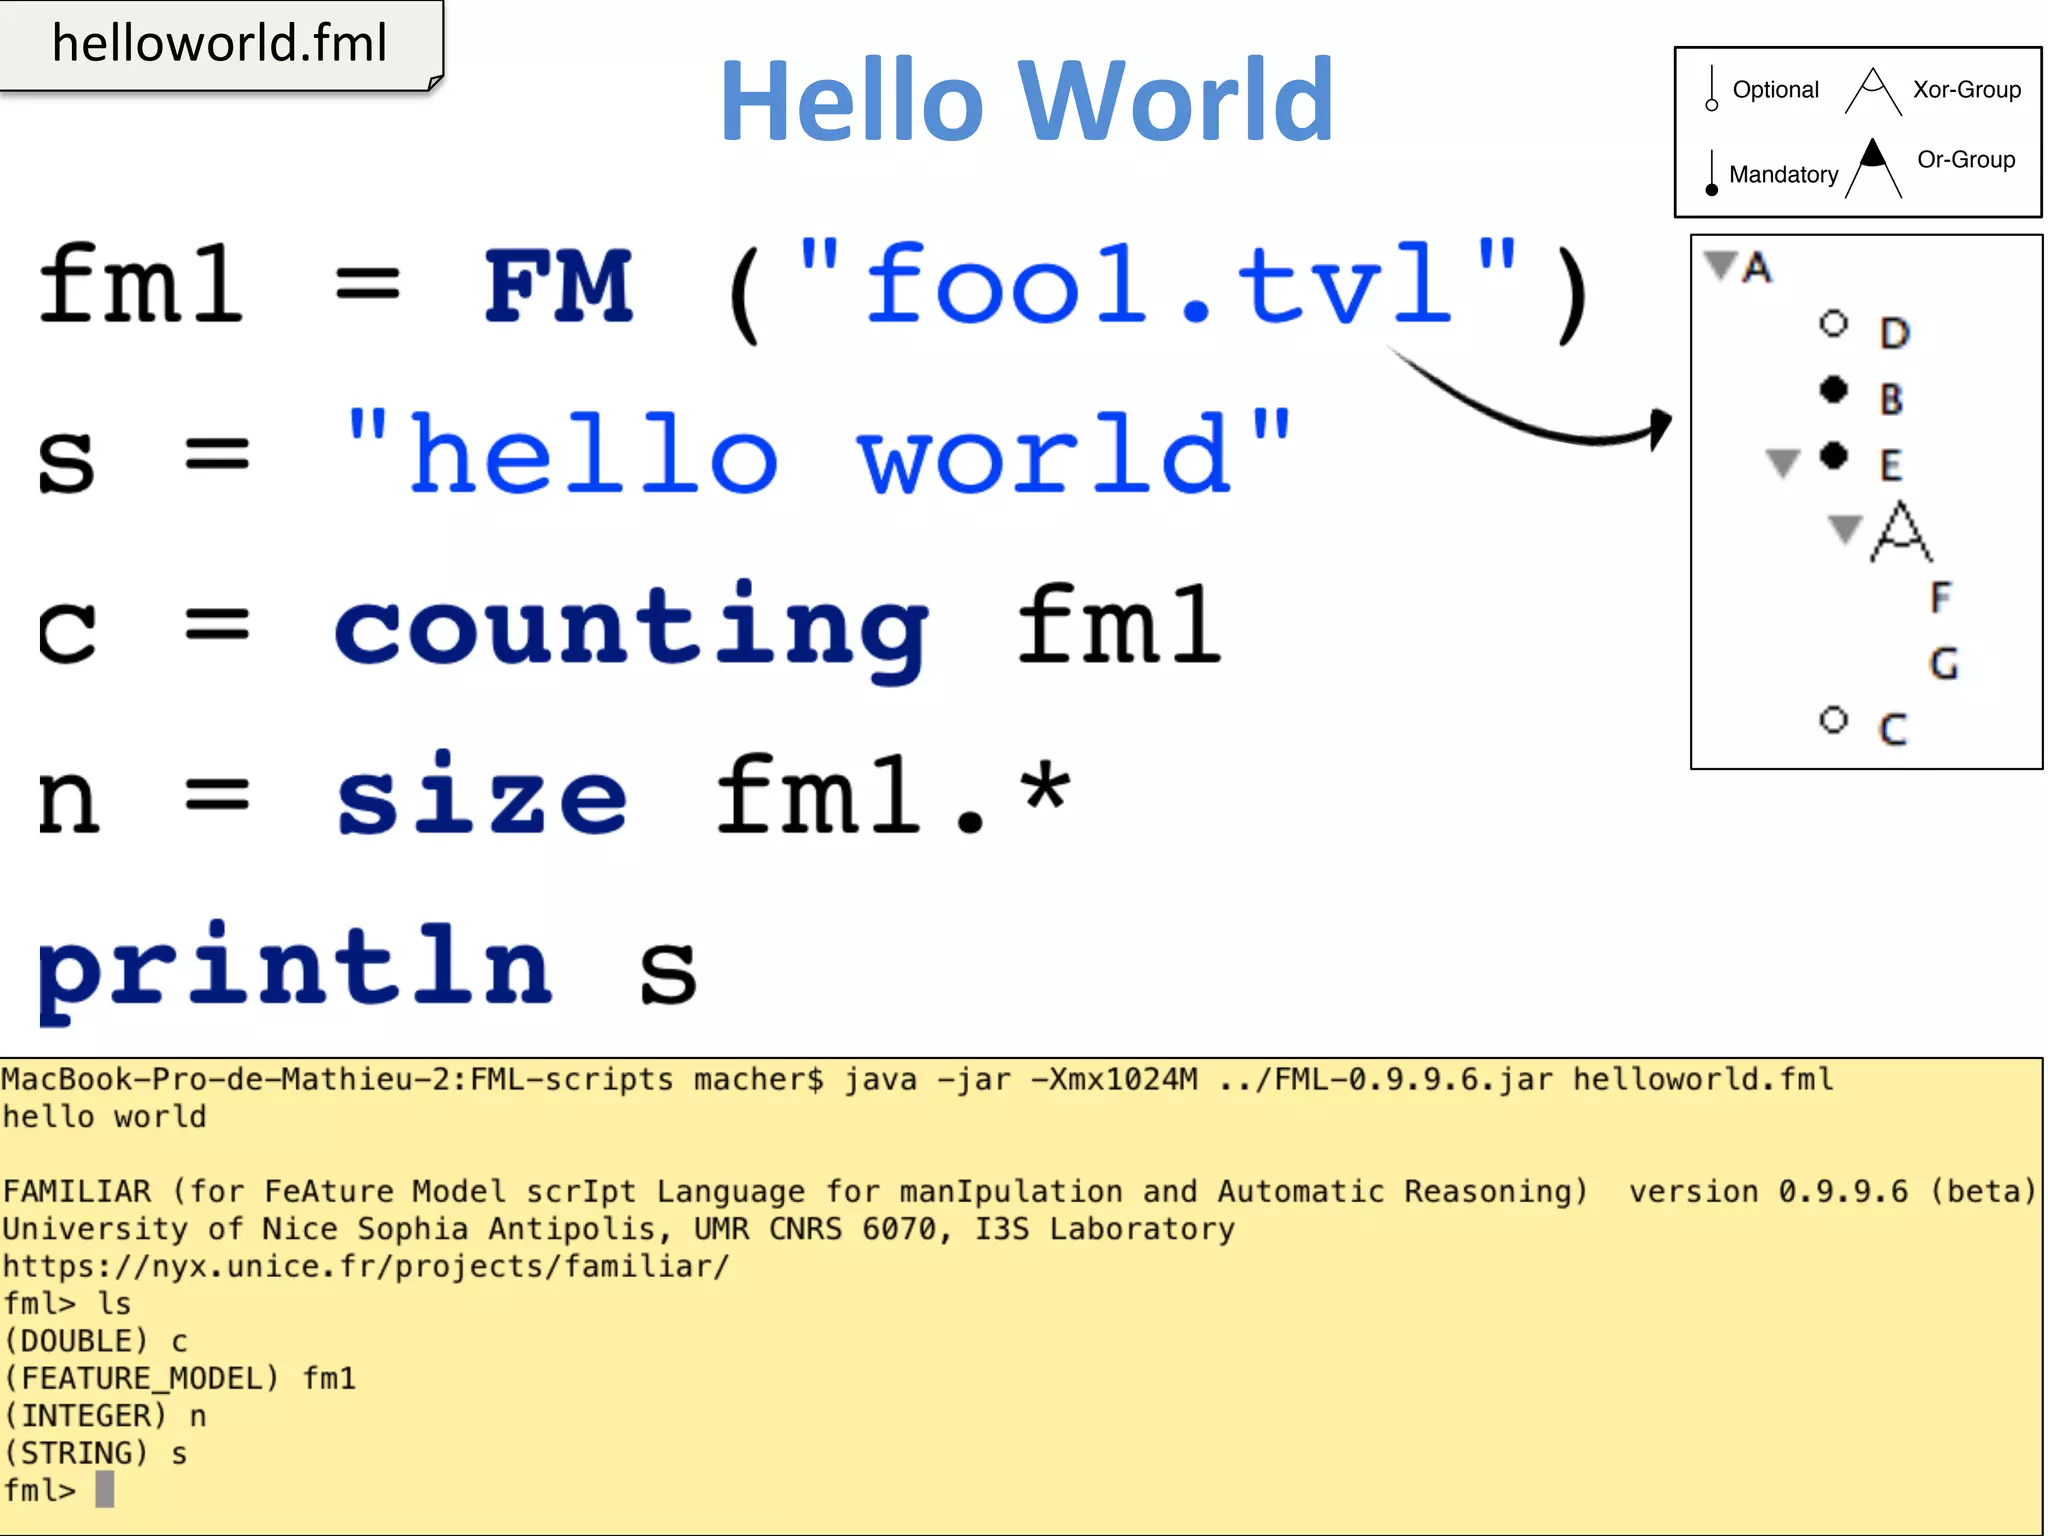
Task: Click the mandatory dot next to B
Action: (1833, 390)
